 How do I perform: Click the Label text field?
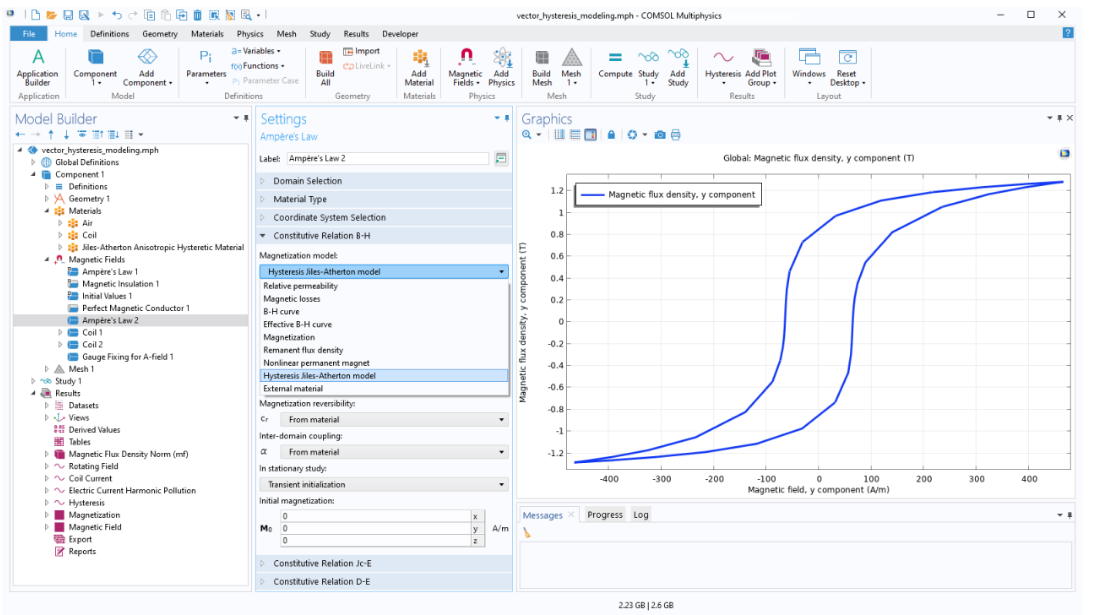coord(388,158)
